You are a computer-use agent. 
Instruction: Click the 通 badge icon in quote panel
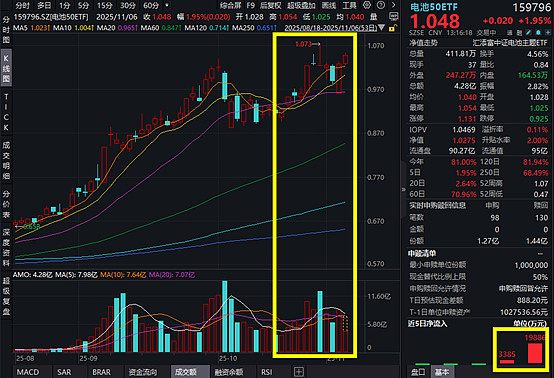click(x=509, y=33)
